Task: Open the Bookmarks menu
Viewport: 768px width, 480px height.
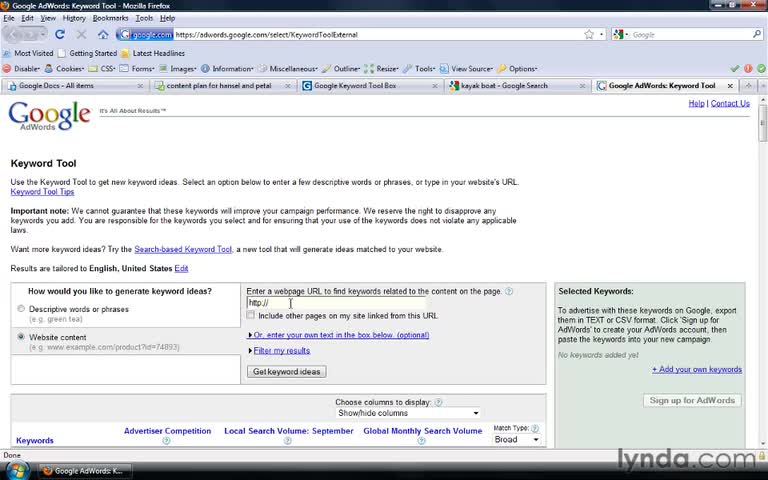Action: pos(110,18)
